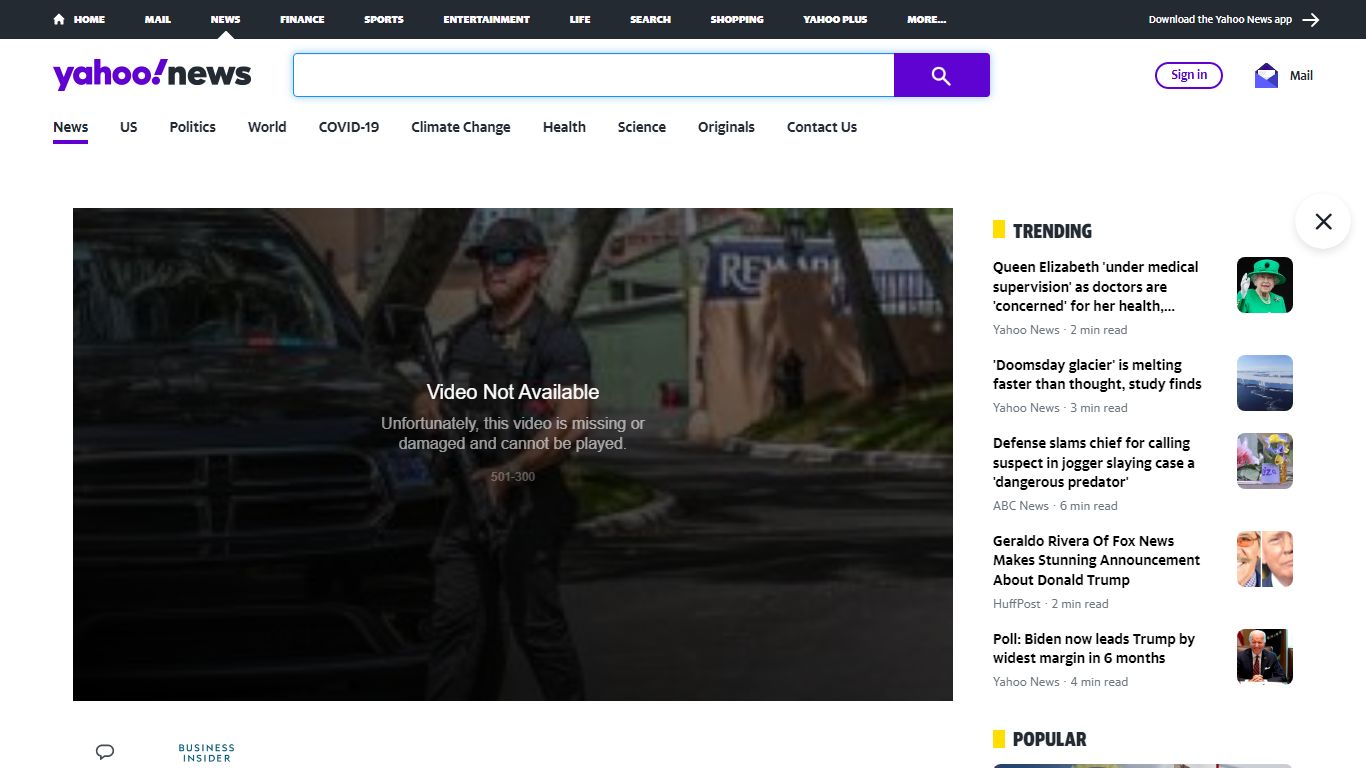Viewport: 1366px width, 768px height.
Task: Close the panel with the X button
Action: pos(1323,221)
